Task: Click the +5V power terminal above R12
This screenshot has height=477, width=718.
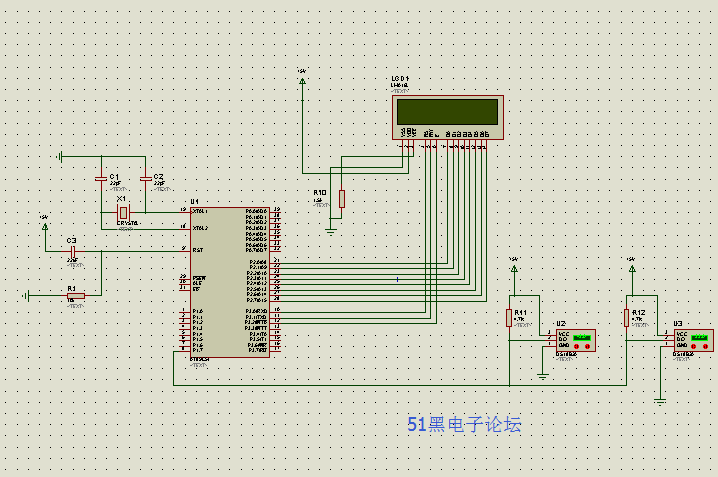Action: coord(631,265)
